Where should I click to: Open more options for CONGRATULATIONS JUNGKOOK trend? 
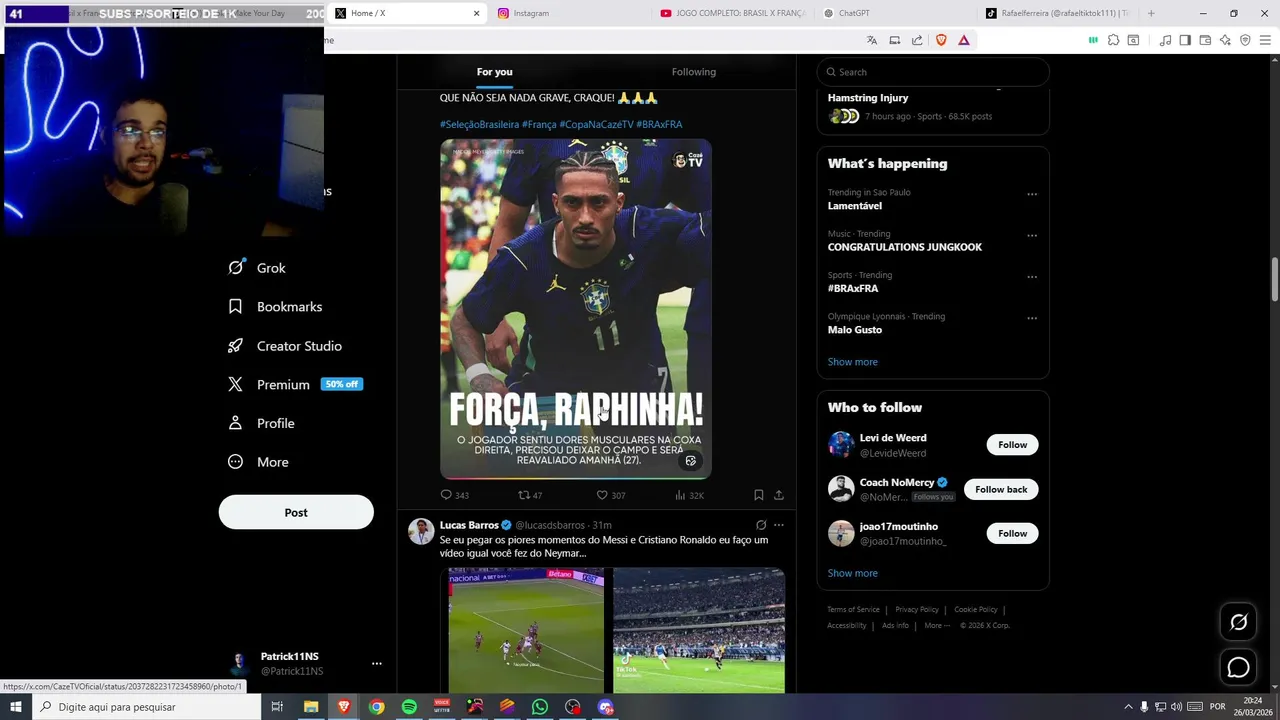(1032, 235)
